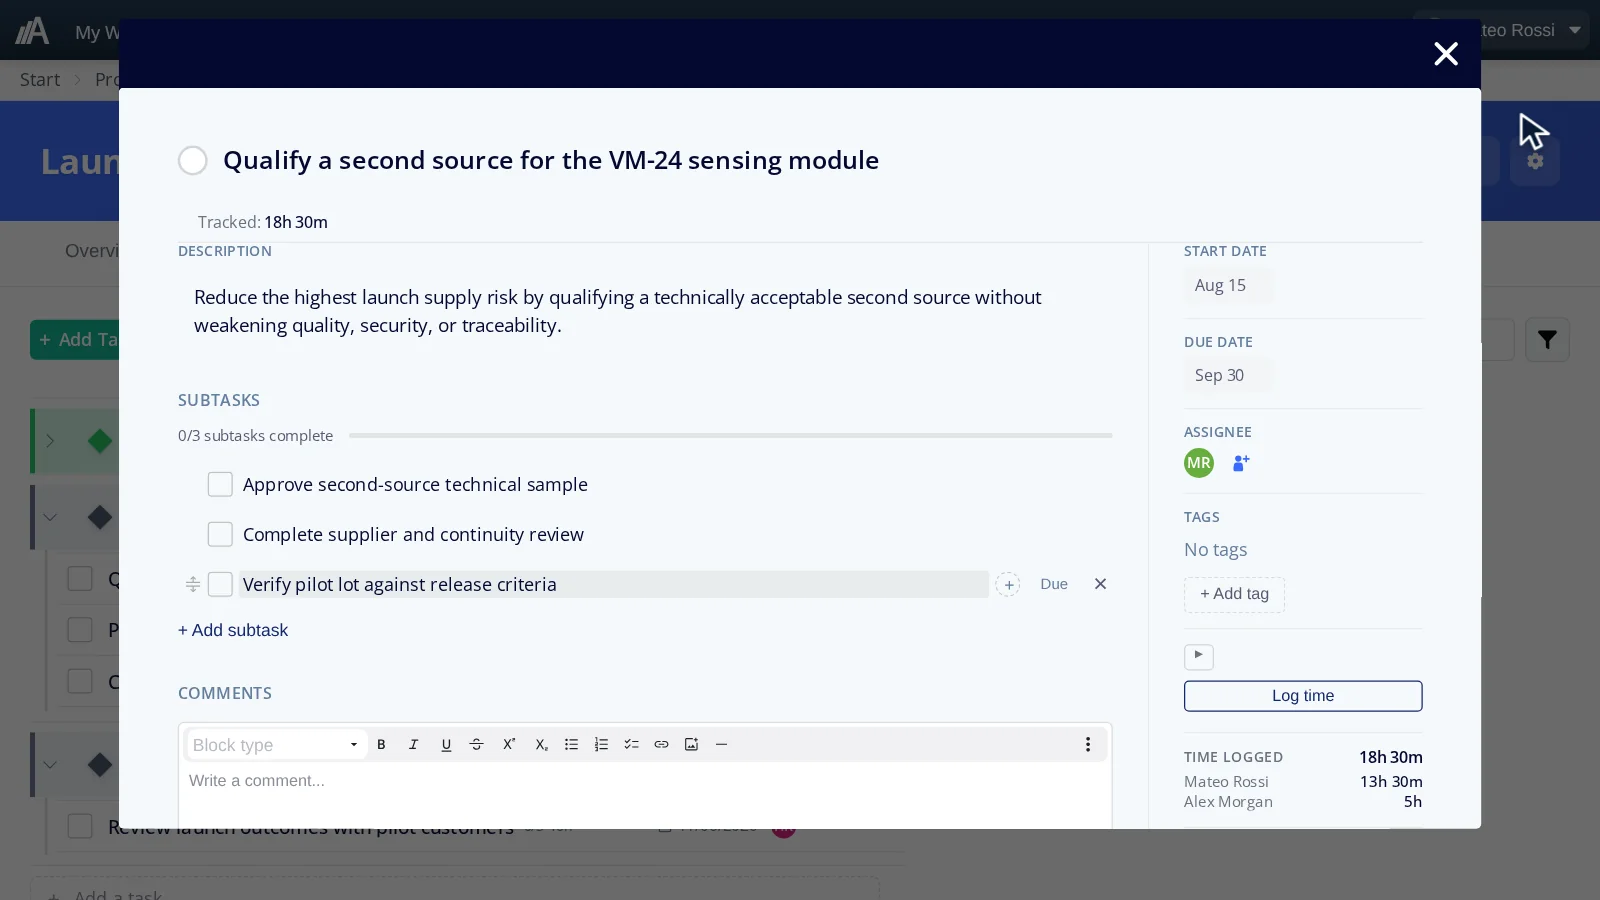Check Complete supplier and continuity review
The width and height of the screenshot is (1600, 900).
tap(220, 534)
